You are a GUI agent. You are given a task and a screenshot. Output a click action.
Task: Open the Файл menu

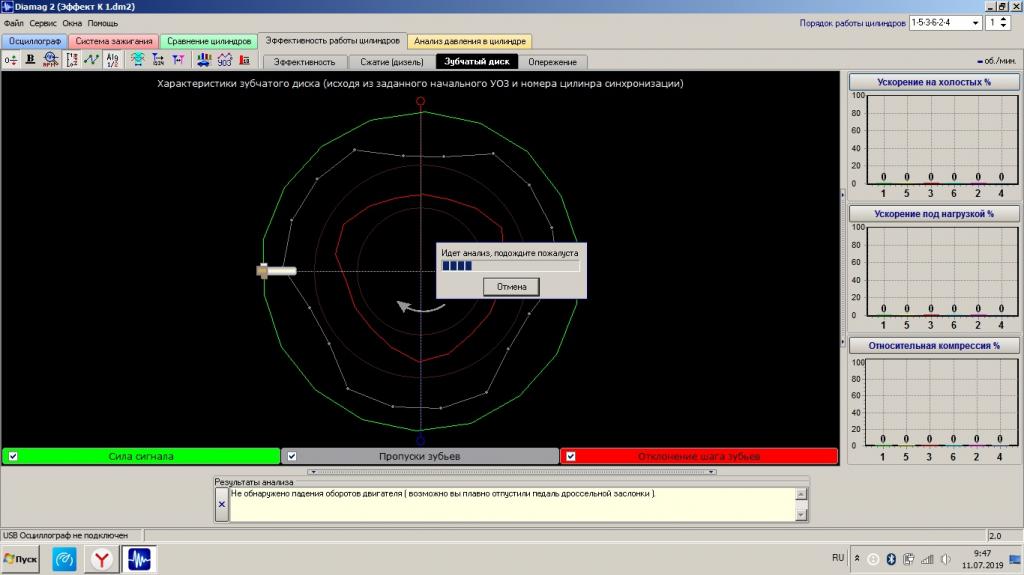pyautogui.click(x=14, y=23)
